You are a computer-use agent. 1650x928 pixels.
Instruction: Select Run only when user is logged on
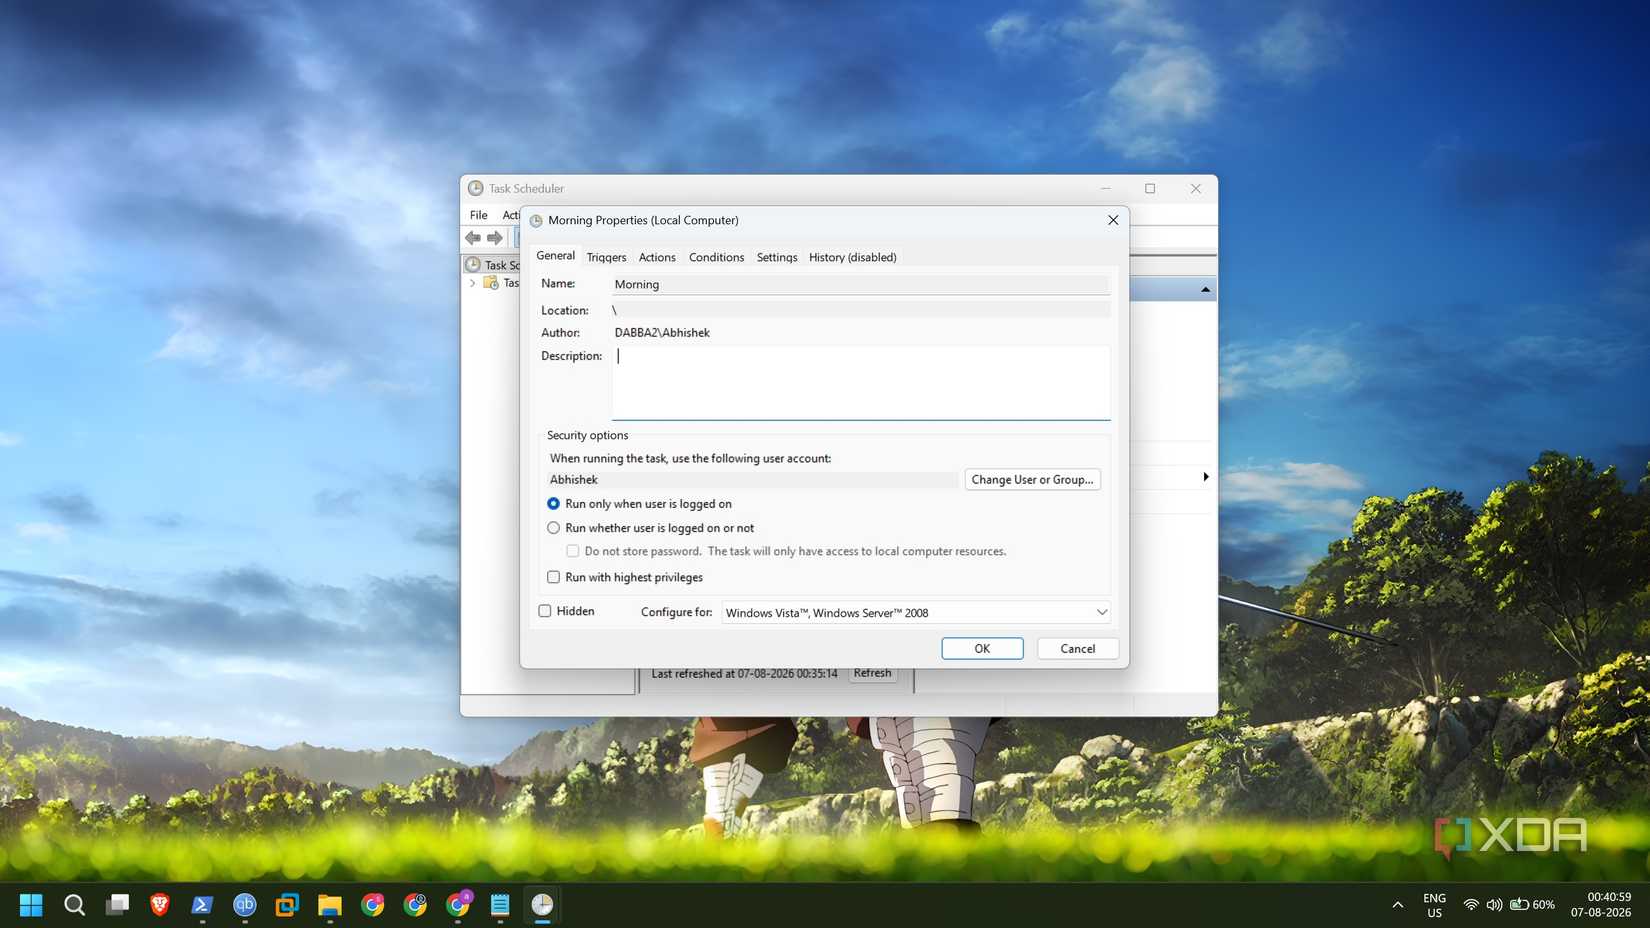click(553, 504)
